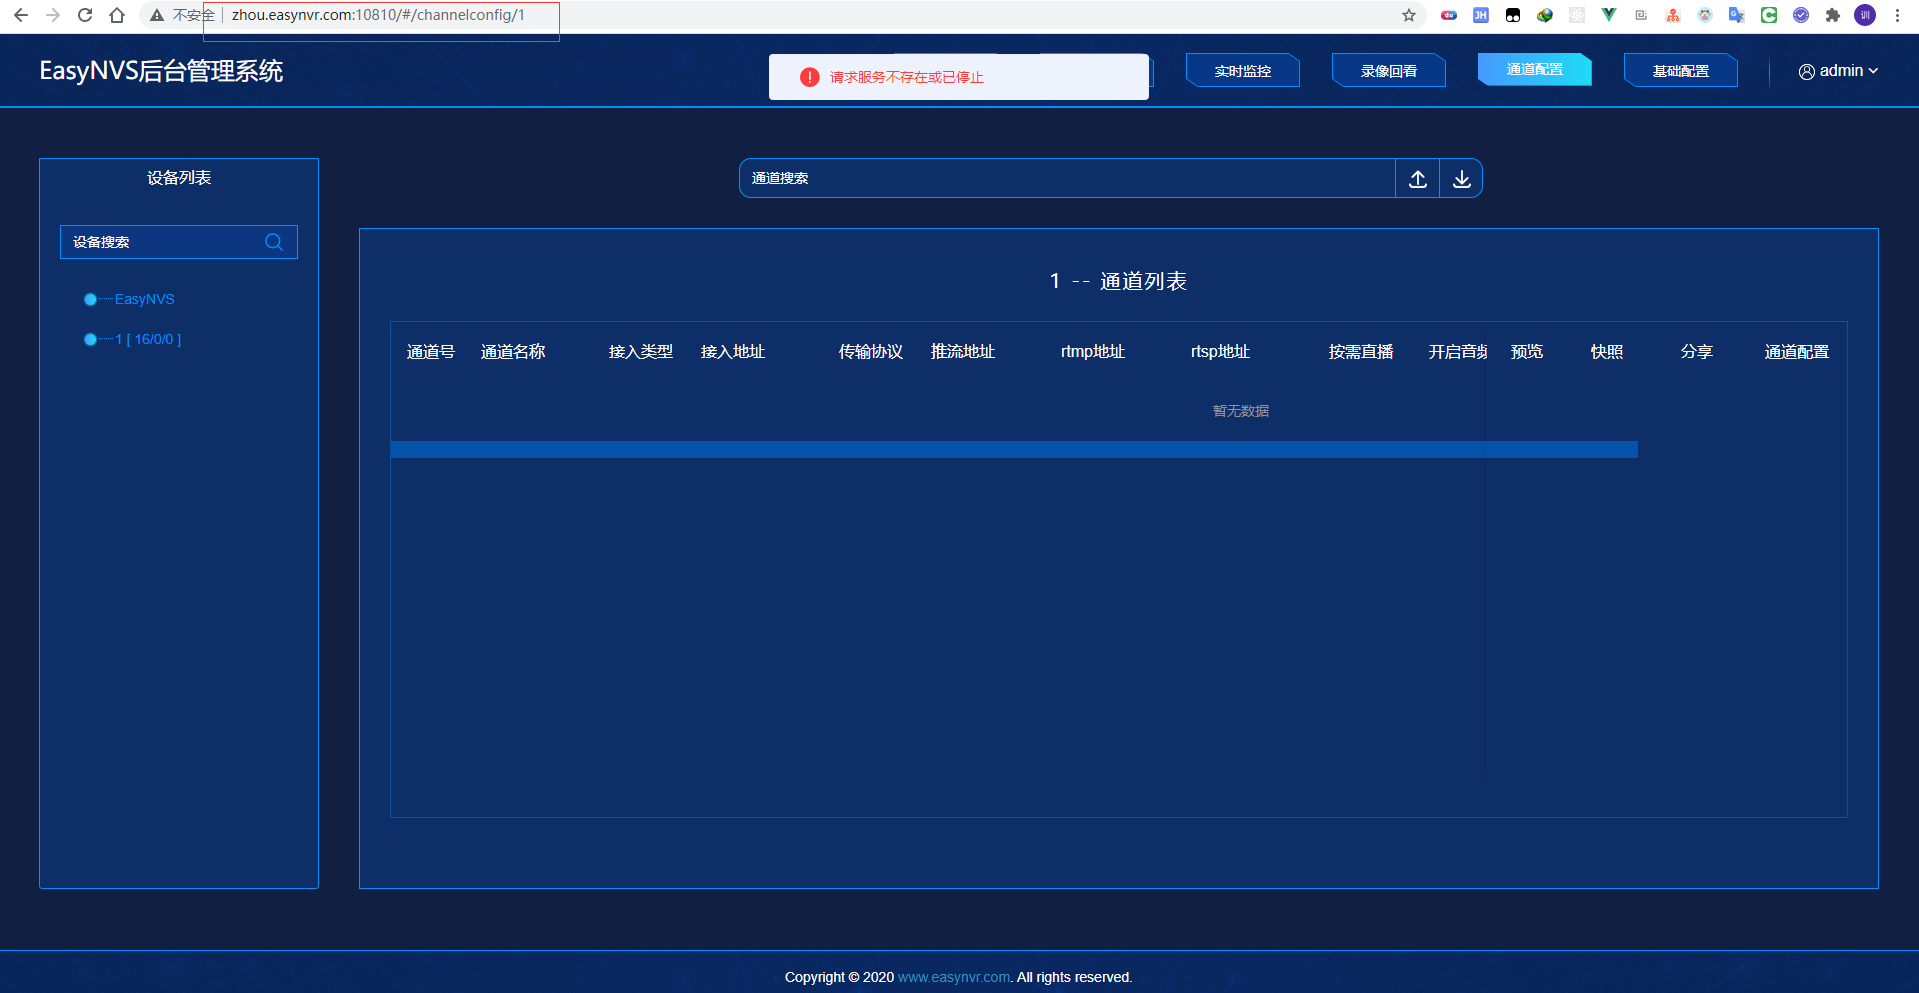This screenshot has width=1919, height=993.
Task: Bookmark this page with the star icon
Action: click(1409, 15)
